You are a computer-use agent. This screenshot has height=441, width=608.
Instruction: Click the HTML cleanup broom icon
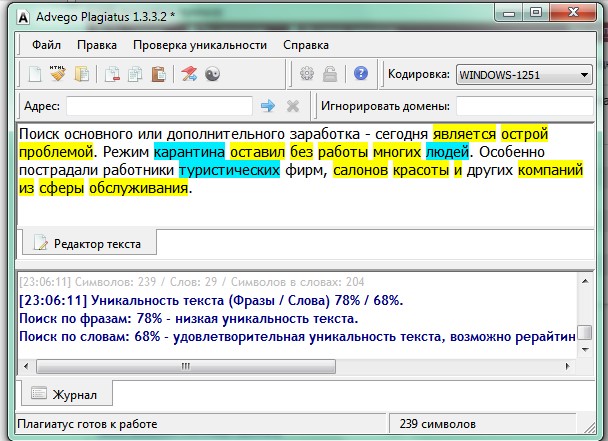point(58,73)
